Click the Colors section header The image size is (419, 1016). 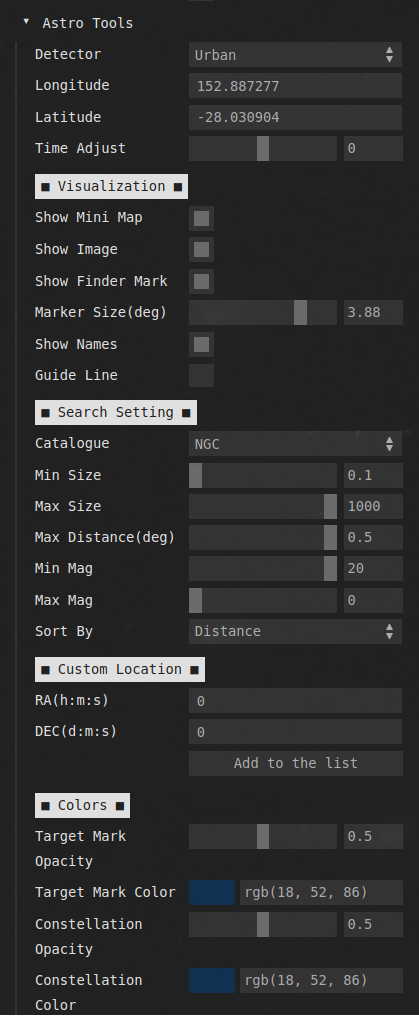coord(82,805)
